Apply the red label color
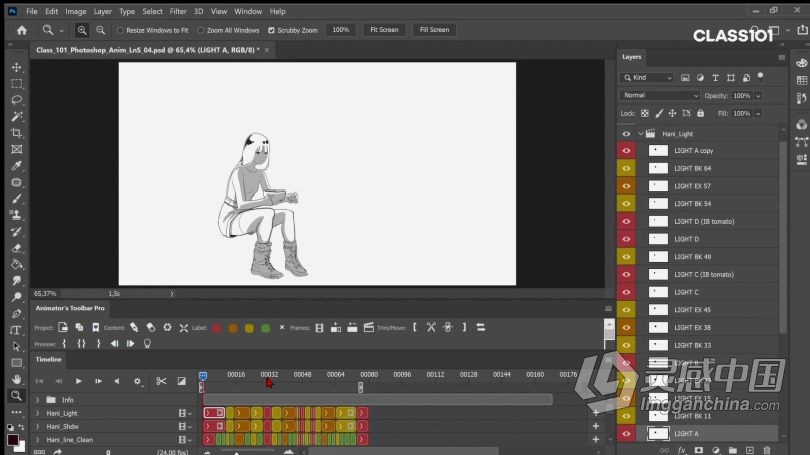 pyautogui.click(x=217, y=328)
